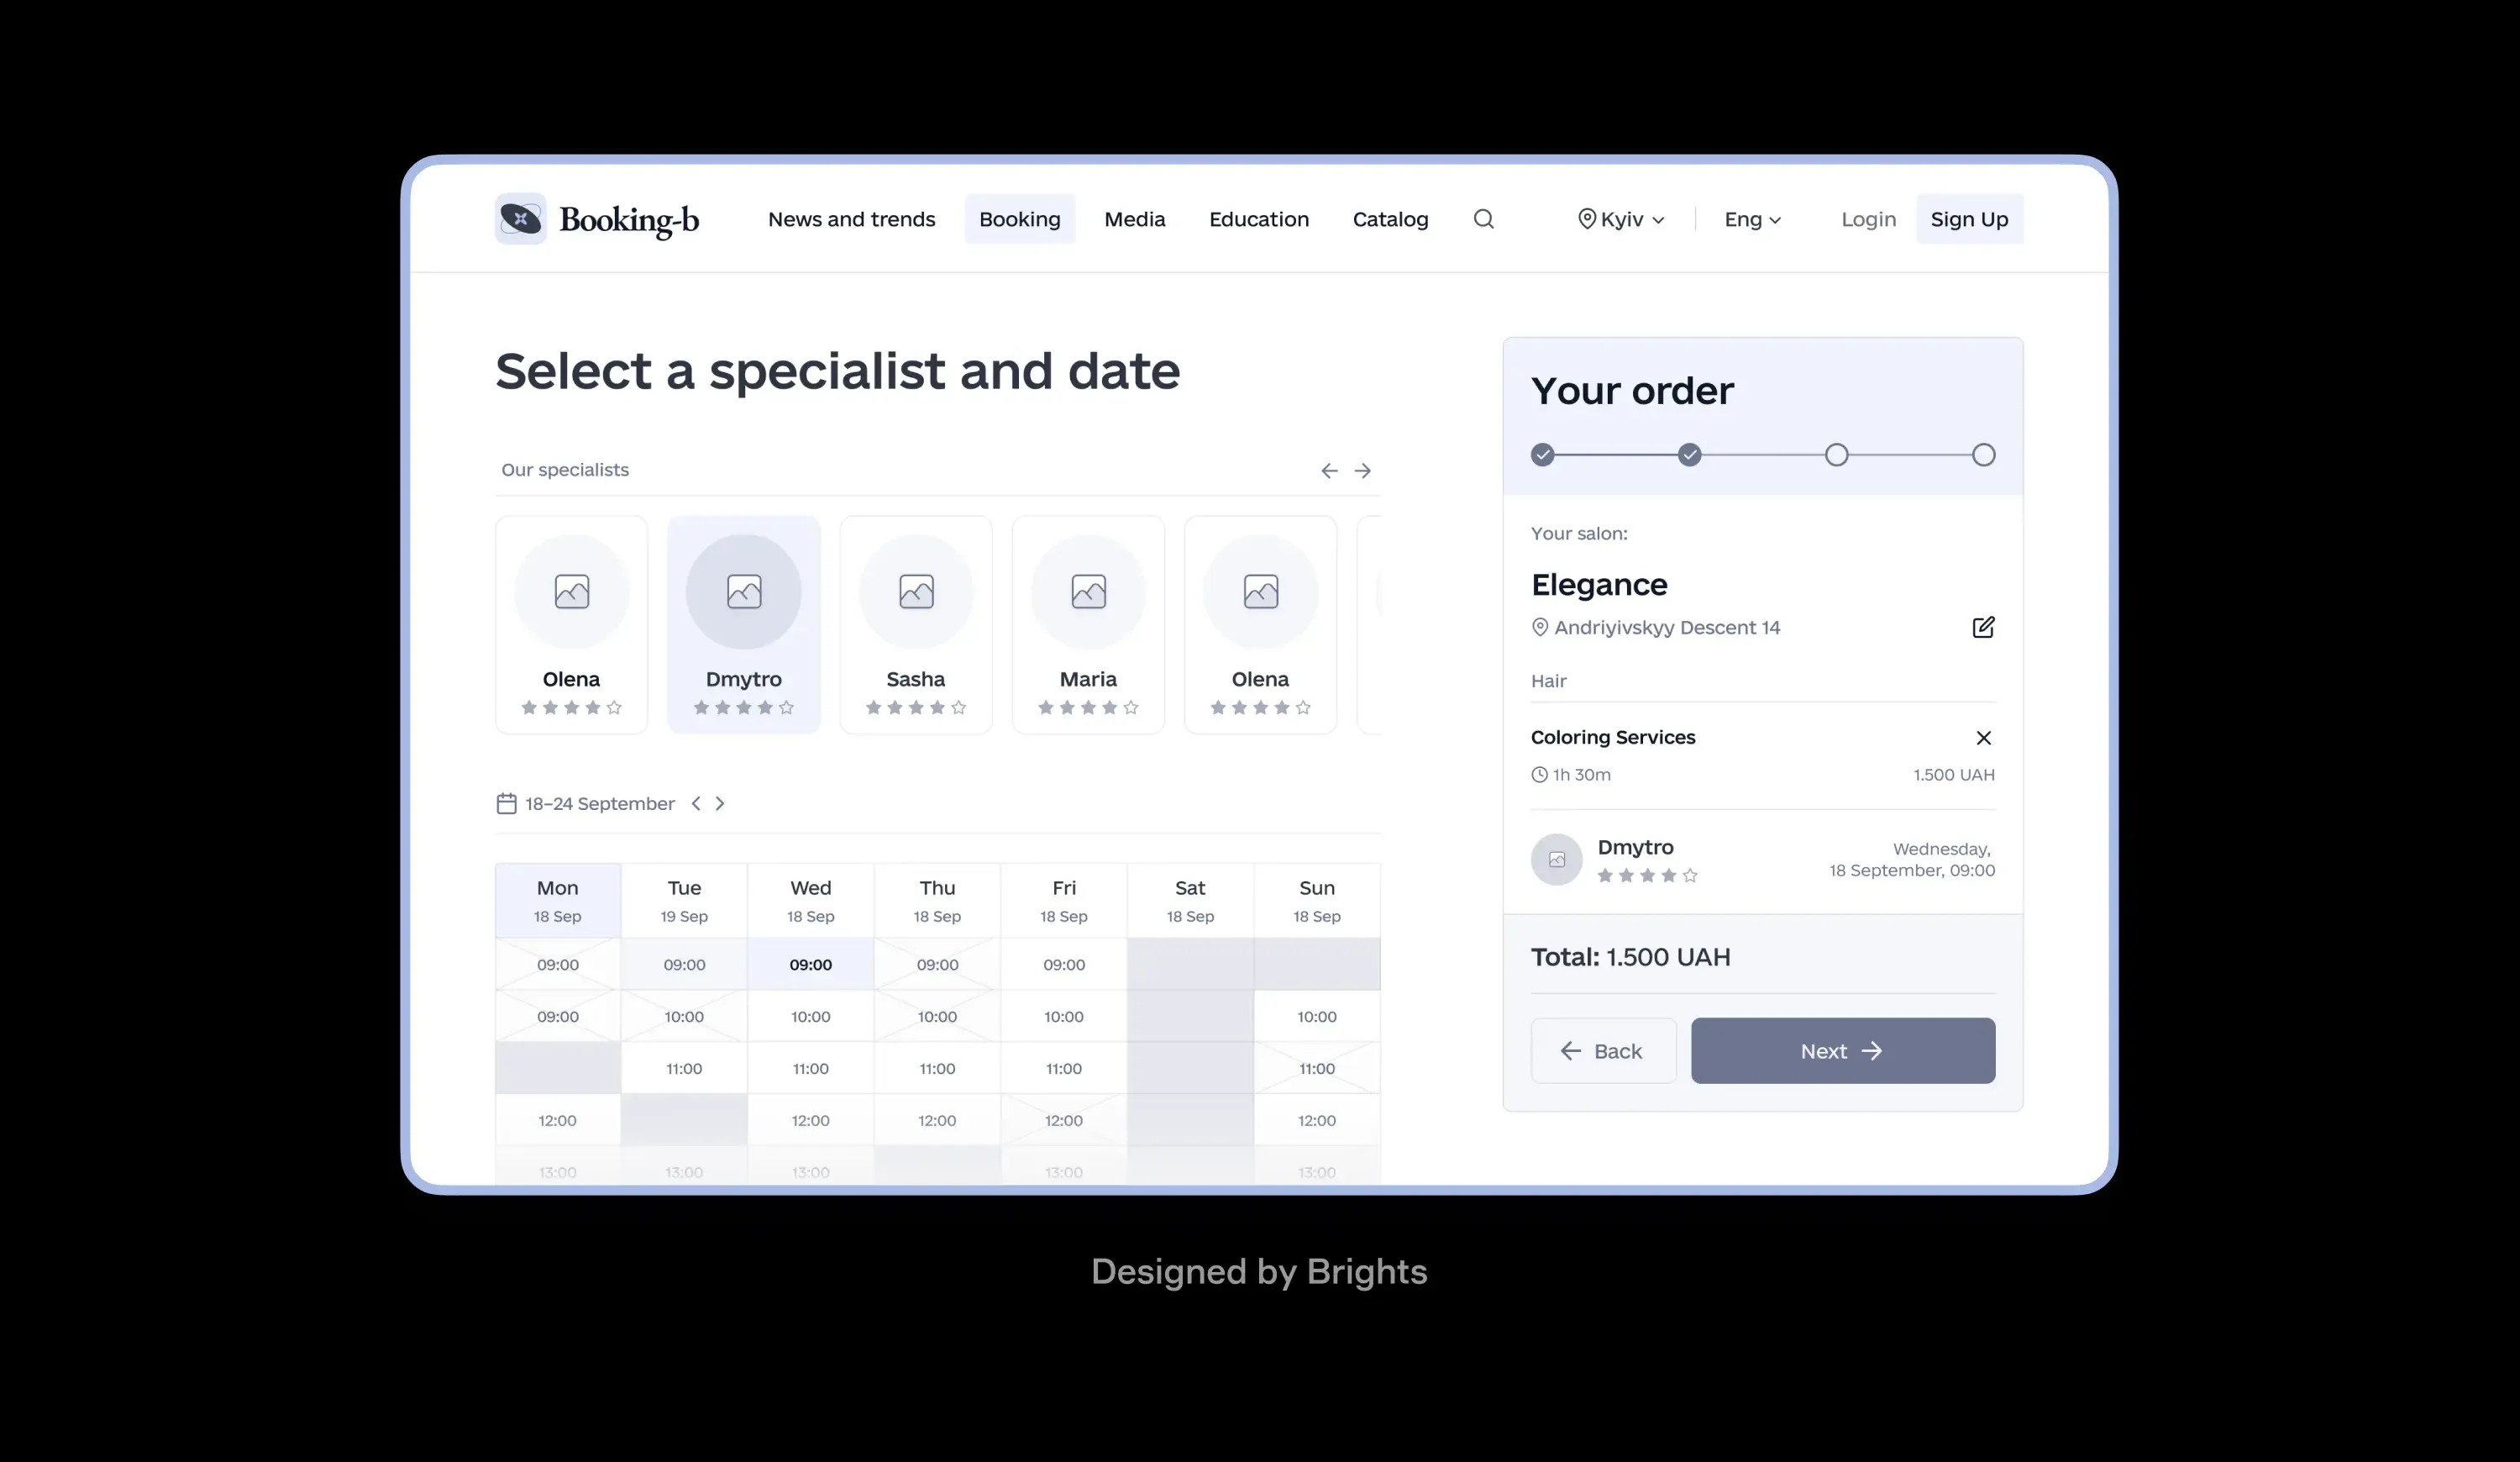Select the Tue 19 Sep column header
Viewport: 2520px width, 1462px height.
[684, 901]
